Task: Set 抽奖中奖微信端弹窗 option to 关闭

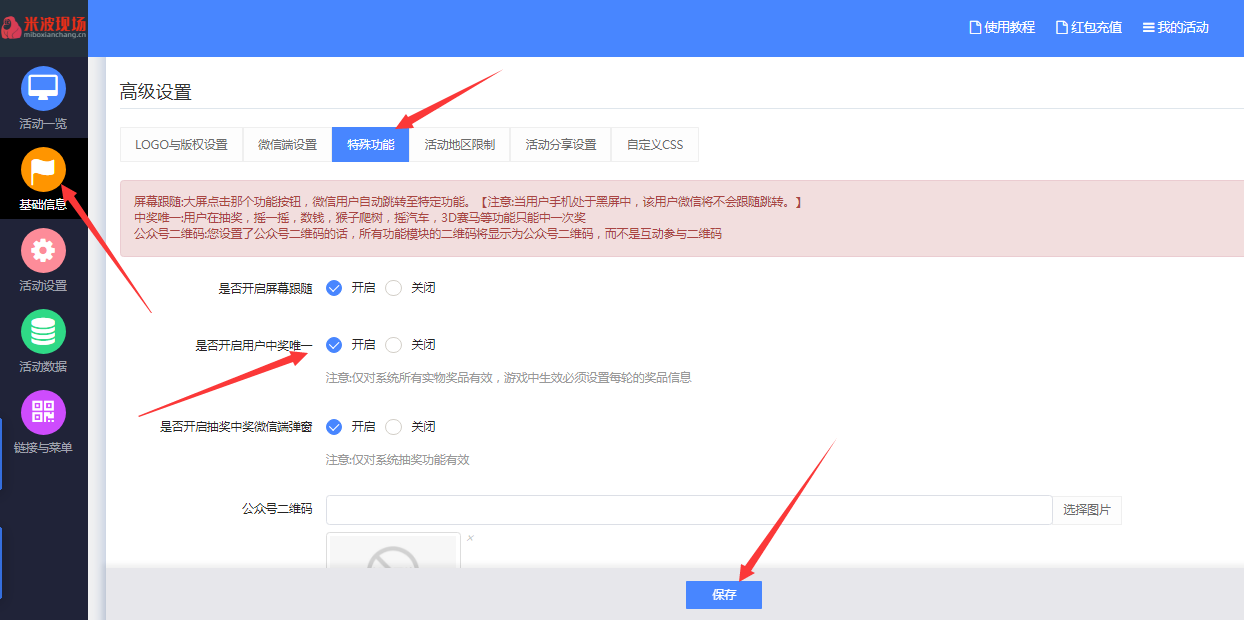Action: (x=394, y=427)
